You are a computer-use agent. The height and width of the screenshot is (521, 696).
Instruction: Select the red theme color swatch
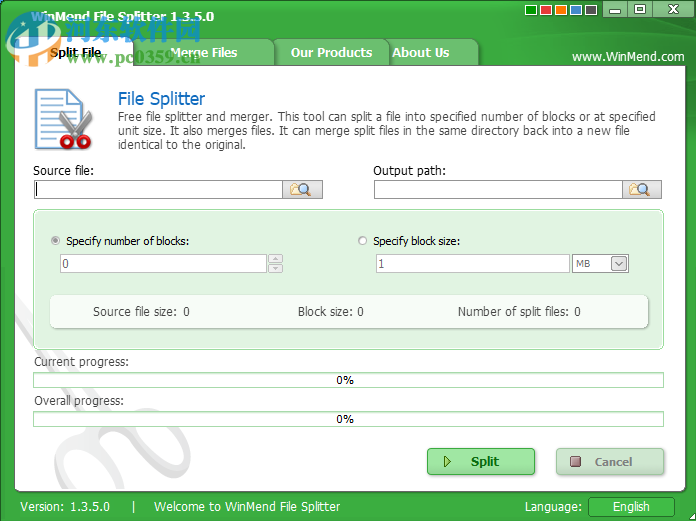point(546,10)
